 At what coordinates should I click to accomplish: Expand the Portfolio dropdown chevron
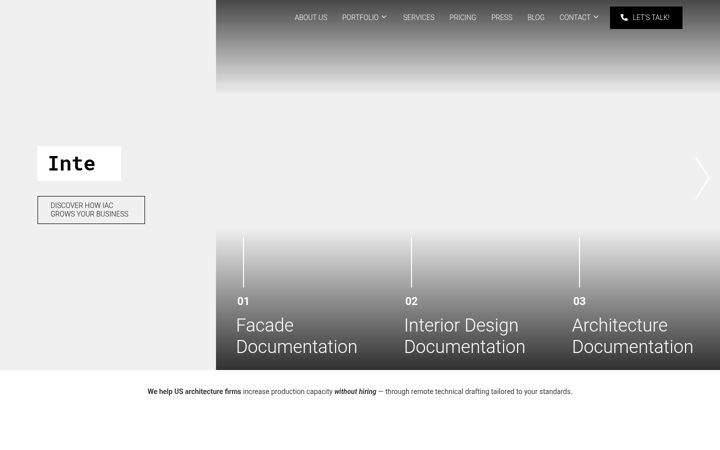384,17
